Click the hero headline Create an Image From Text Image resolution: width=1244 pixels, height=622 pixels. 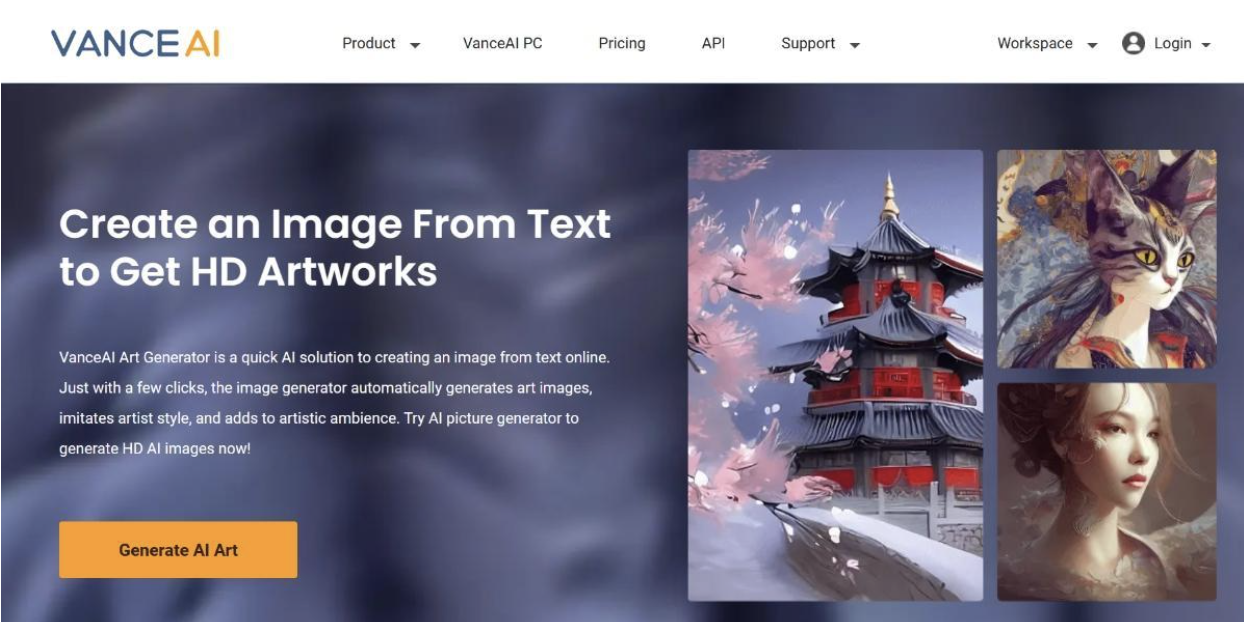[x=335, y=223]
